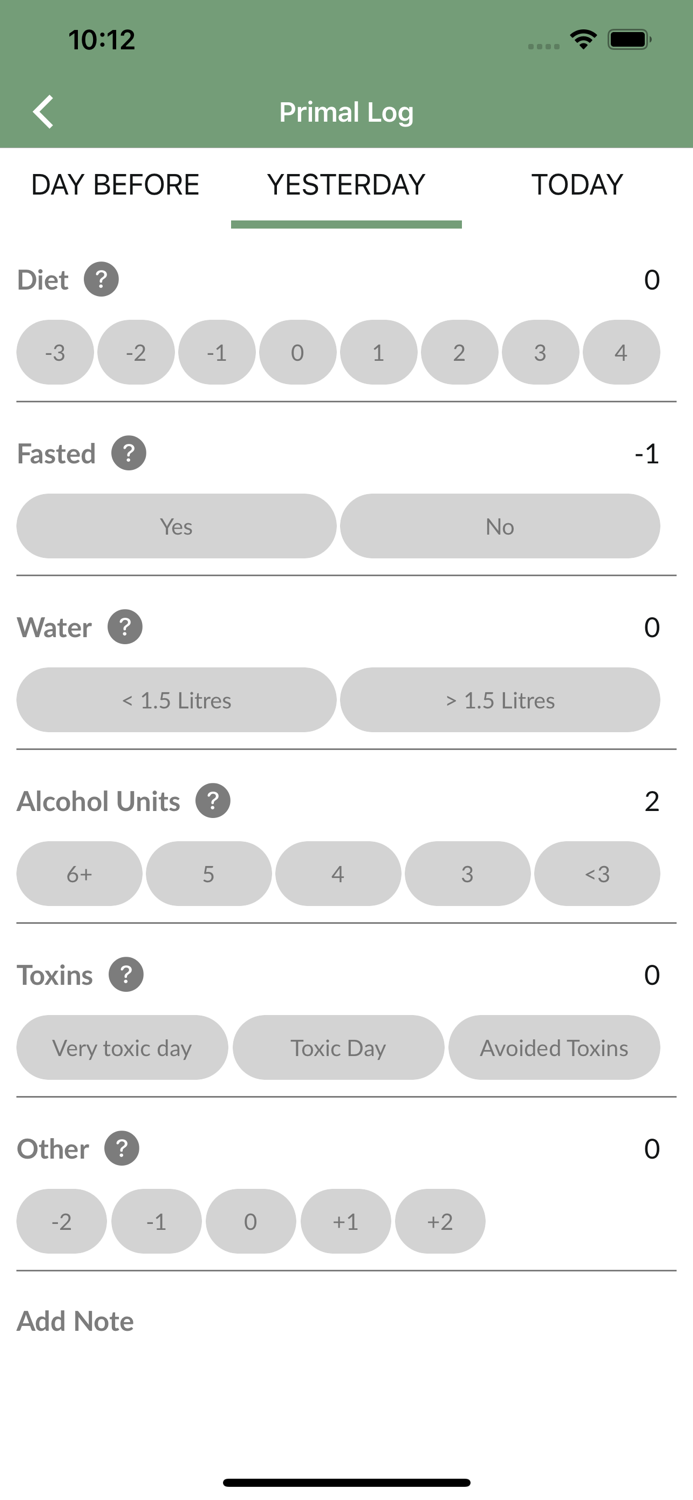Pick Very toxic day option
The height and width of the screenshot is (1500, 693).
coord(122,1048)
